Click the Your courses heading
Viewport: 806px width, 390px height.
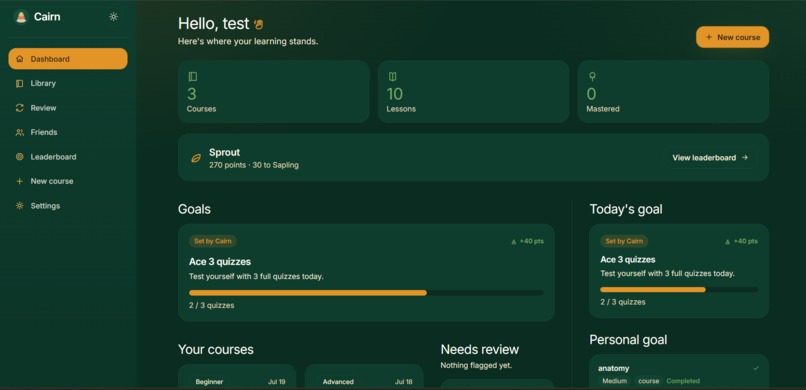tap(216, 349)
